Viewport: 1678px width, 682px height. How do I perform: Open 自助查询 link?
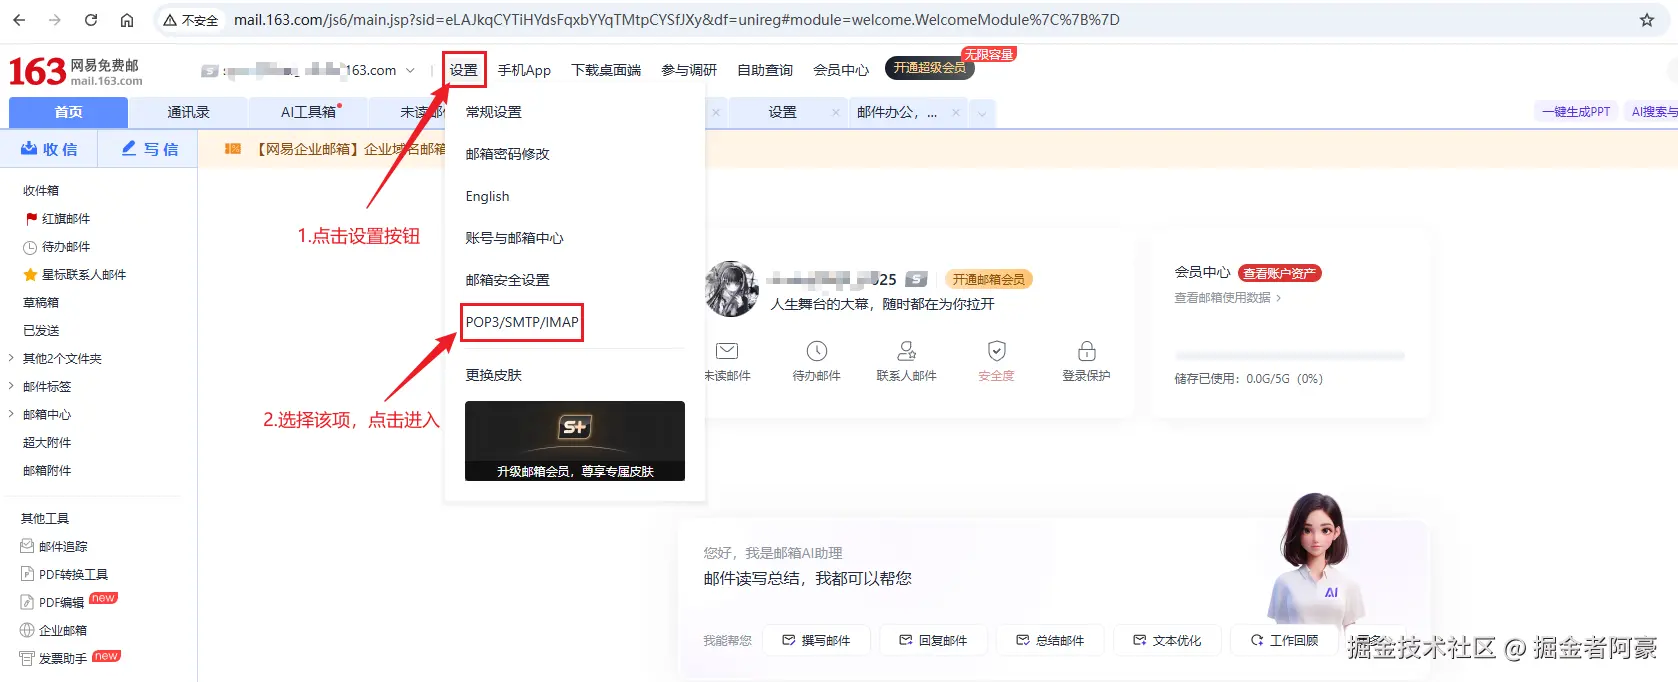[765, 70]
